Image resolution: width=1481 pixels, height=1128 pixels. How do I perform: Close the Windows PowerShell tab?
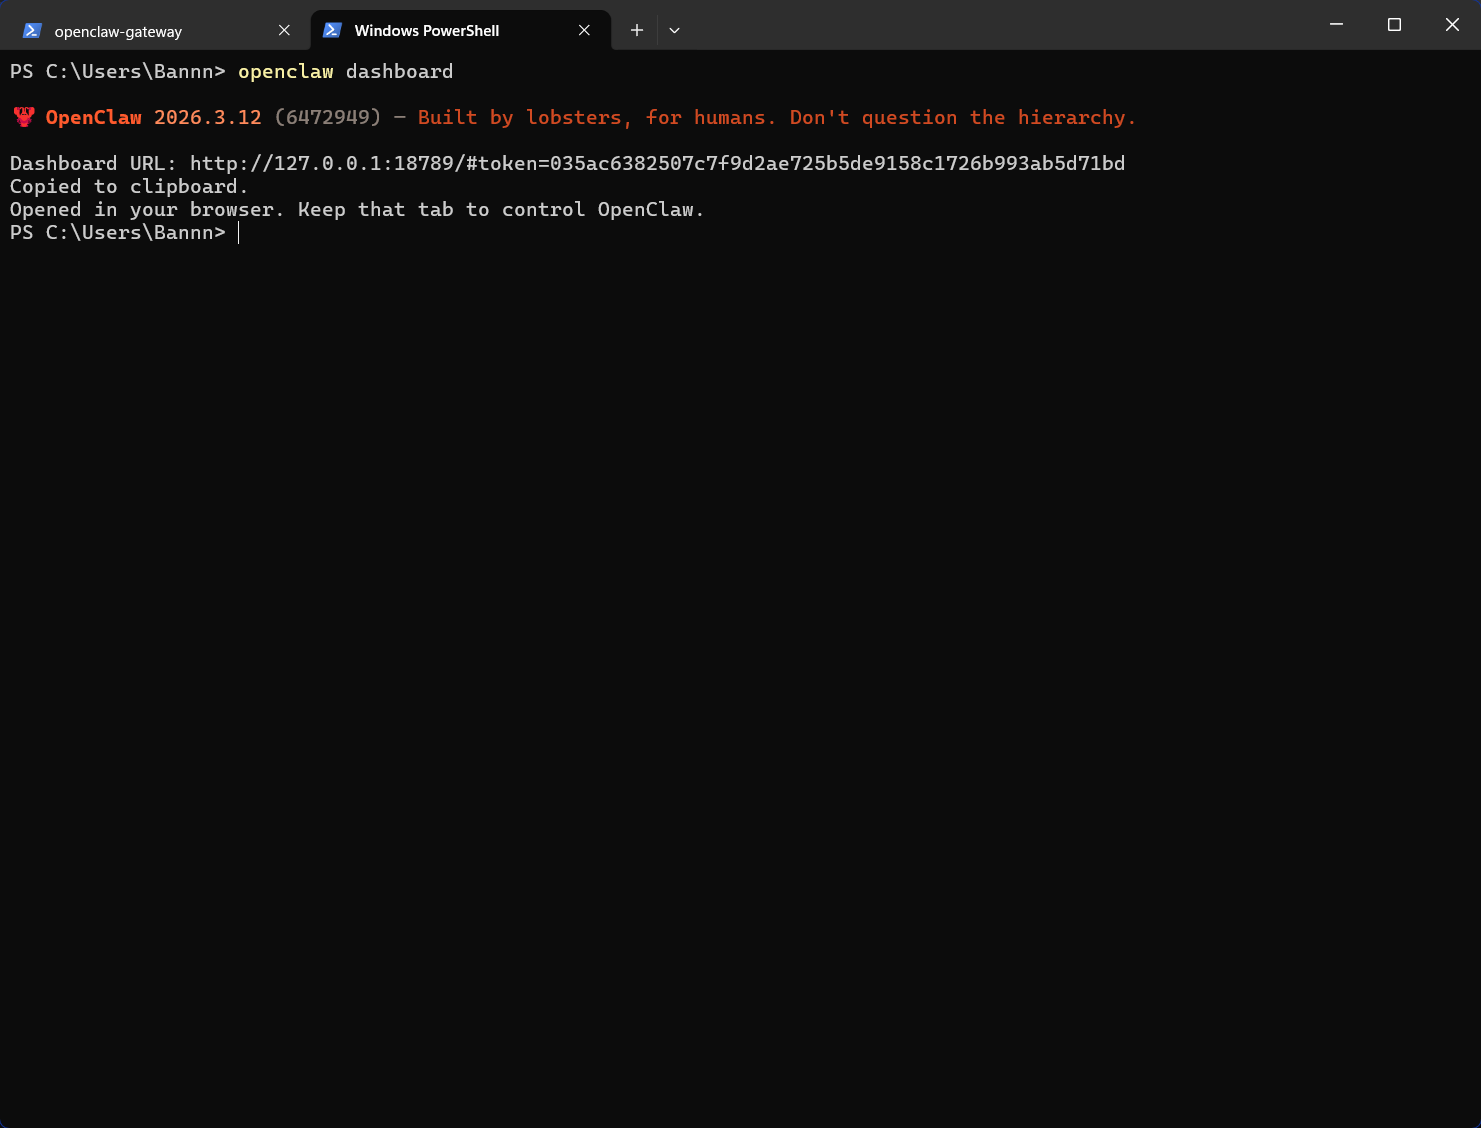coord(584,31)
